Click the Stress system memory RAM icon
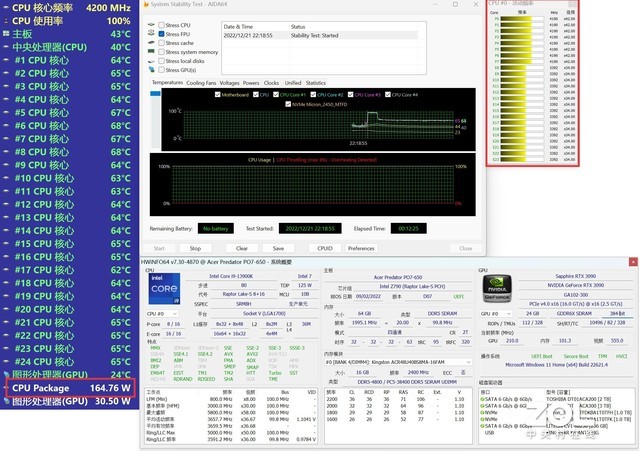The height and width of the screenshot is (451, 640). [151, 51]
